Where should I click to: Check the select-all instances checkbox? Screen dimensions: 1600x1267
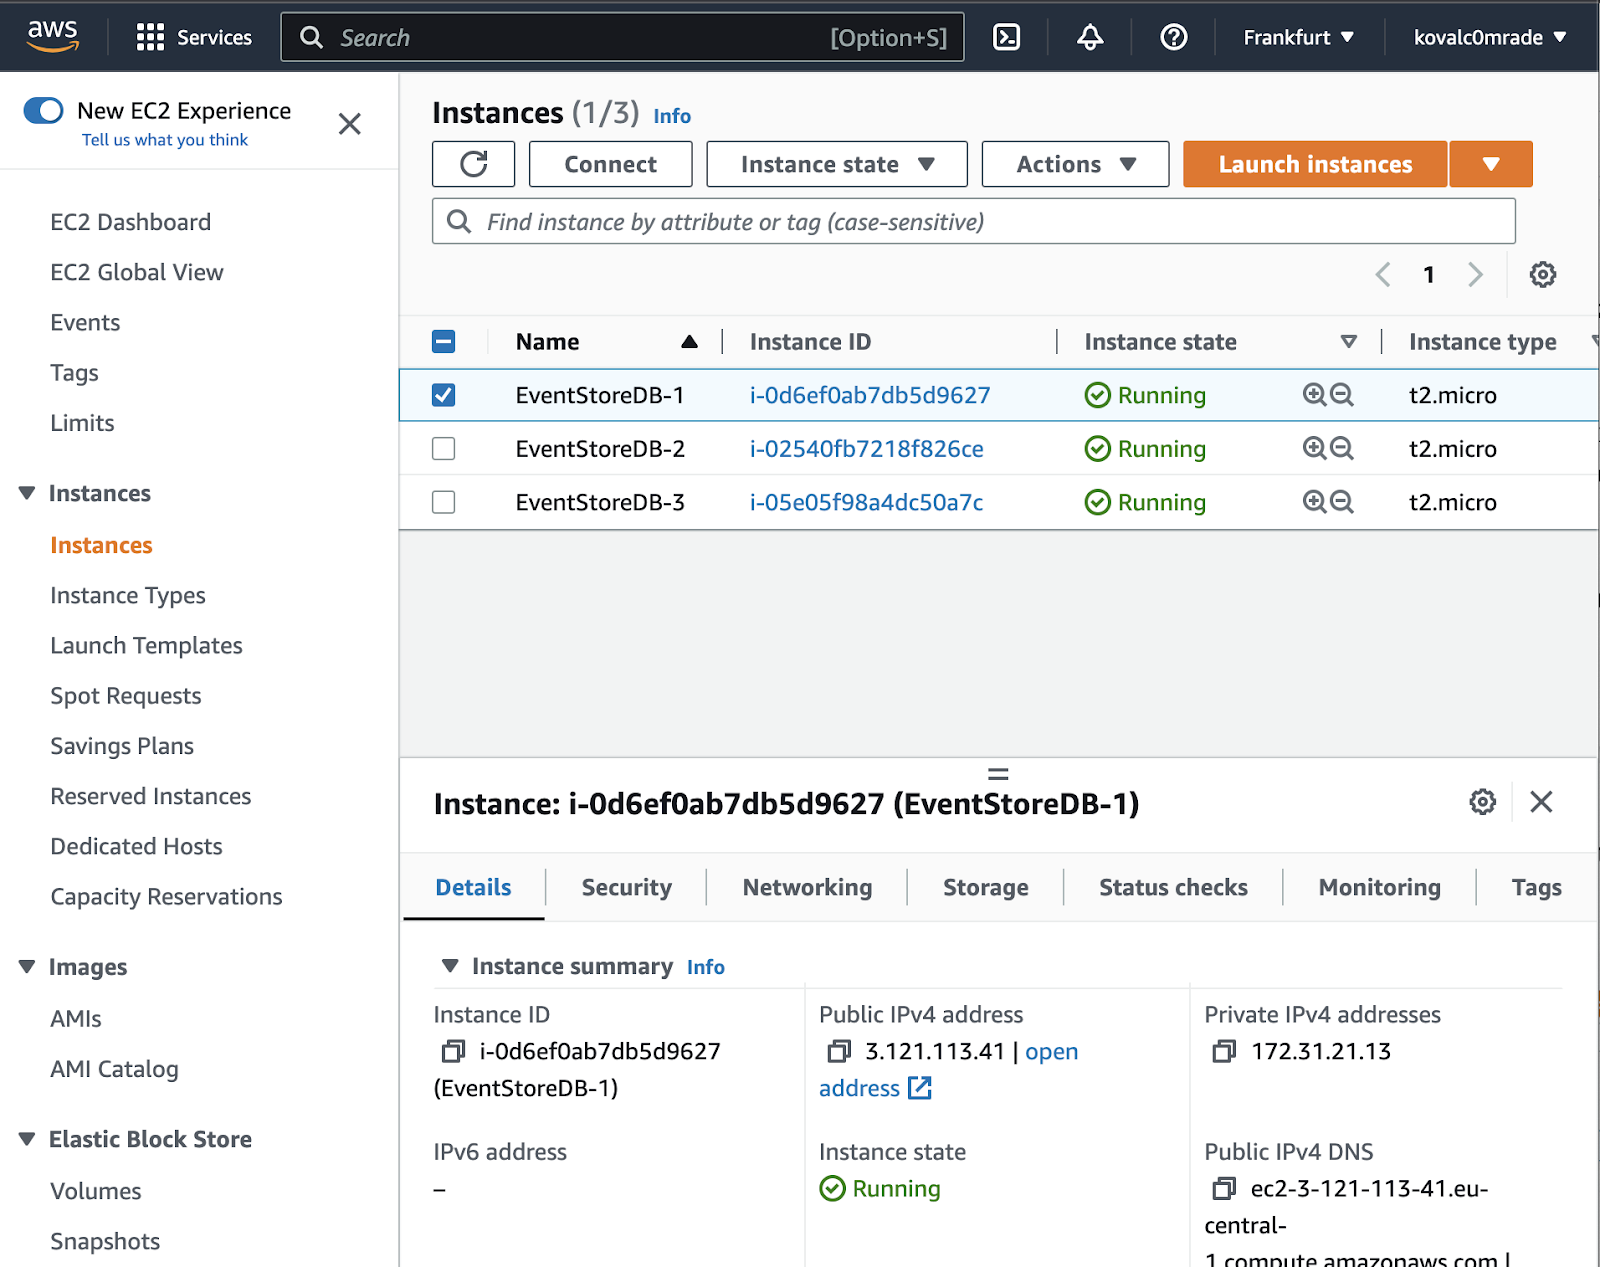click(x=443, y=341)
